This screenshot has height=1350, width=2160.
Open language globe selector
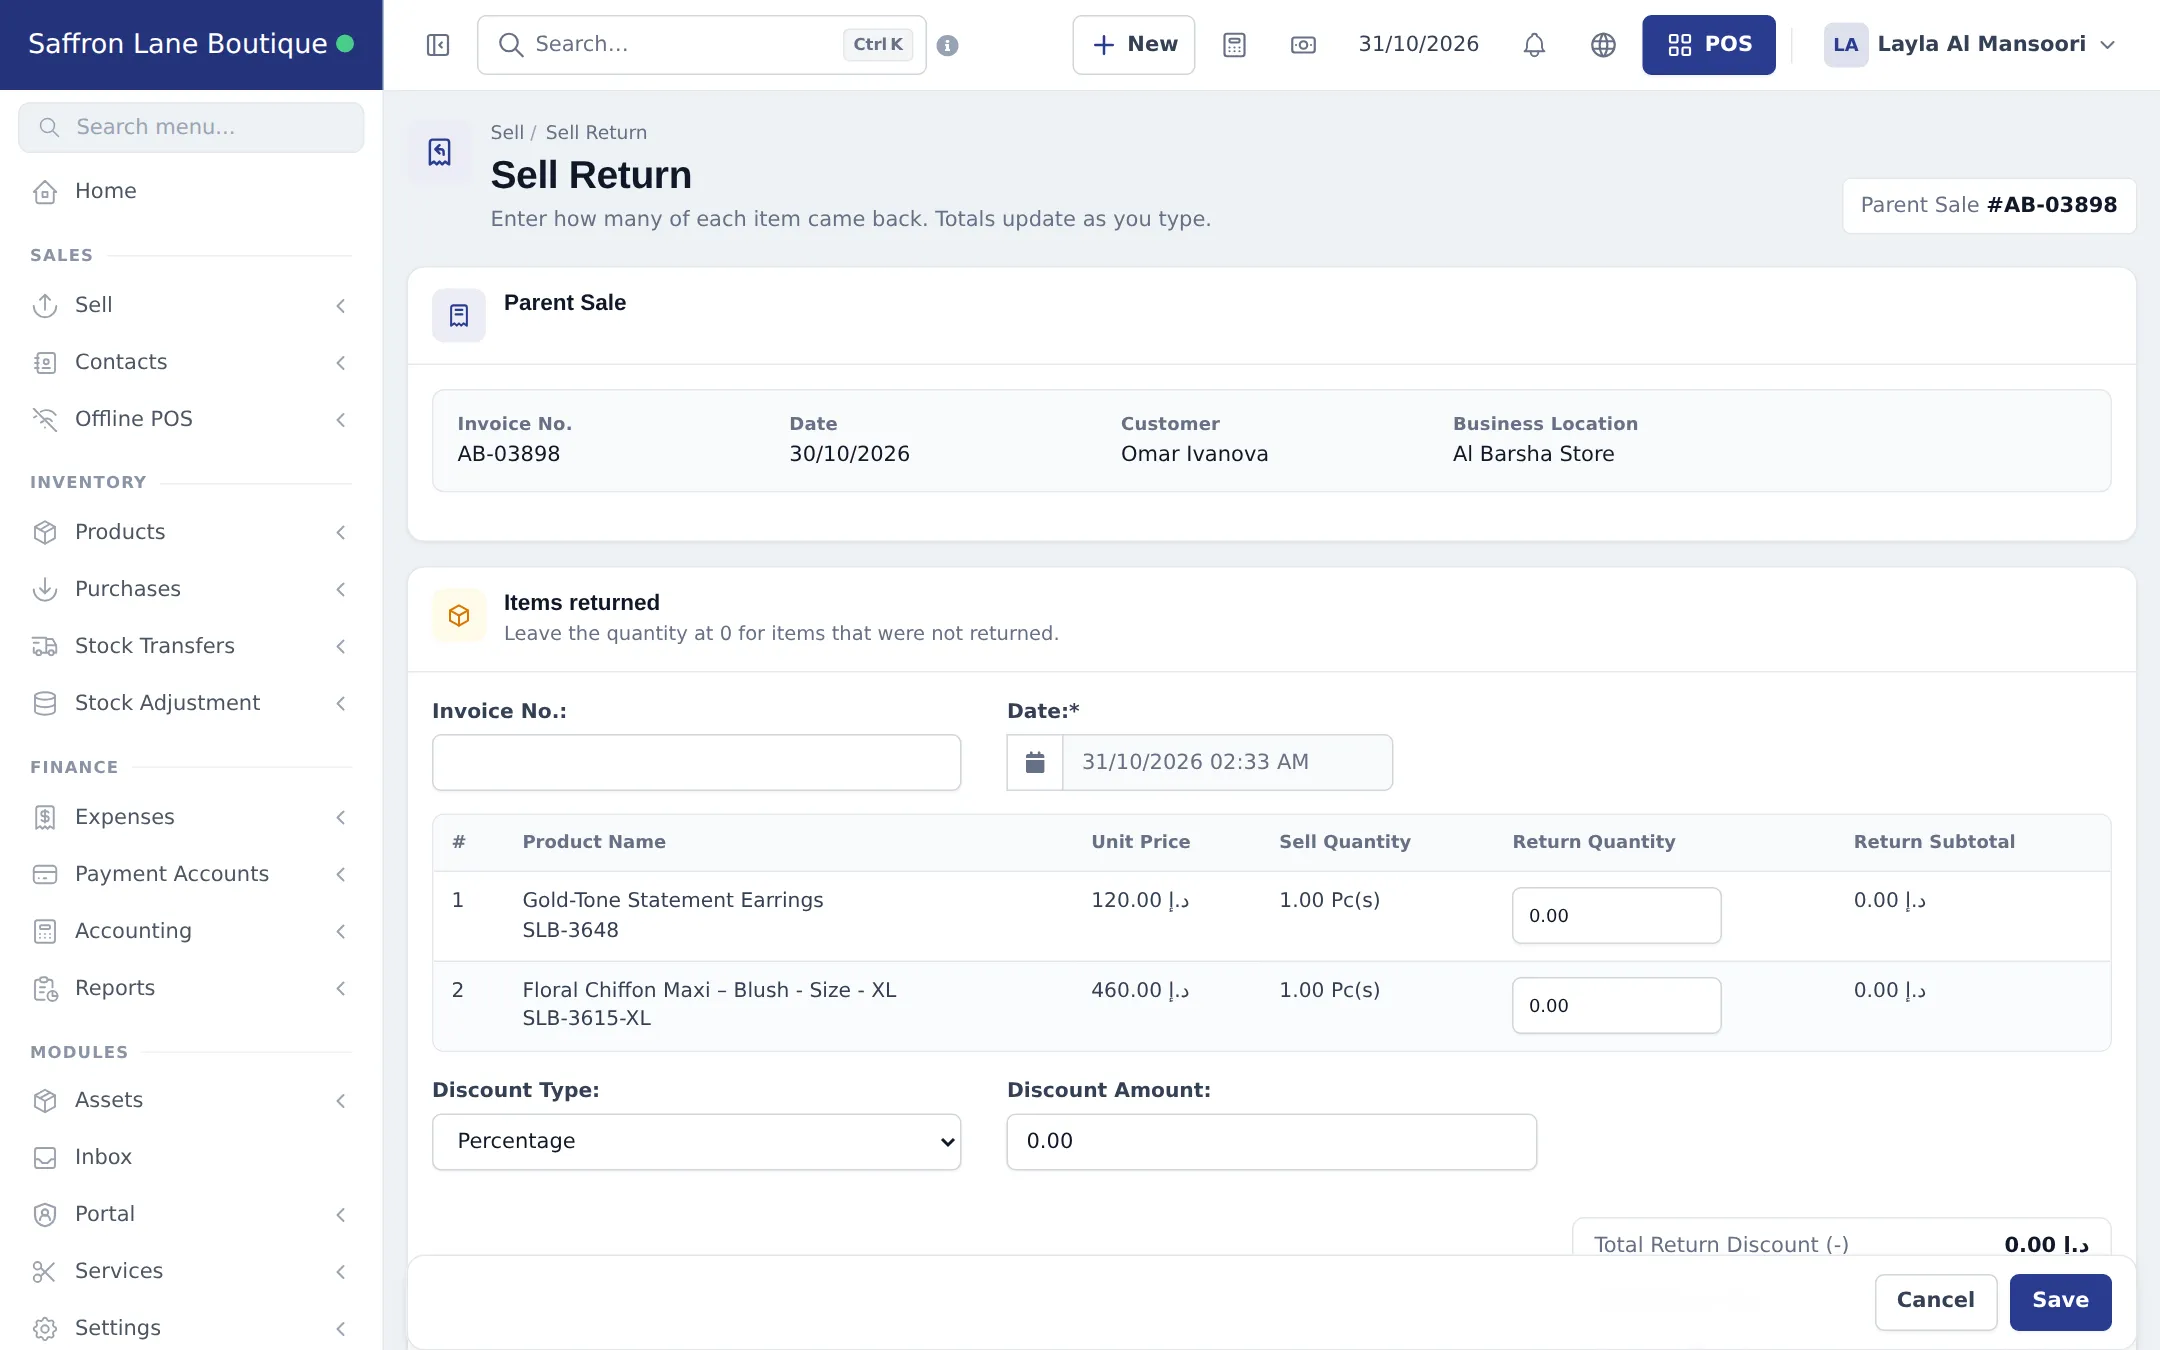point(1603,45)
